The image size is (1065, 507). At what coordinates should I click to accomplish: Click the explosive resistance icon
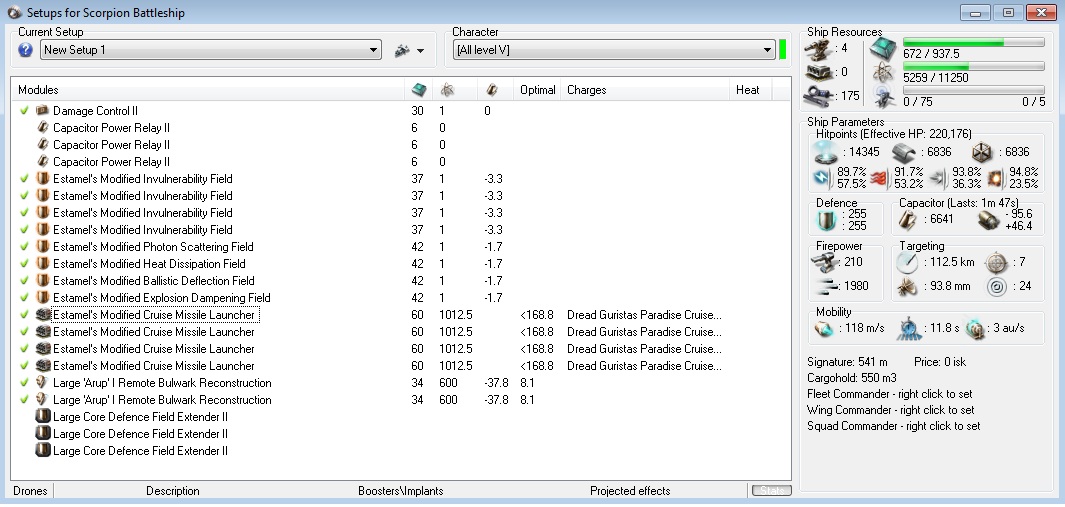[995, 178]
